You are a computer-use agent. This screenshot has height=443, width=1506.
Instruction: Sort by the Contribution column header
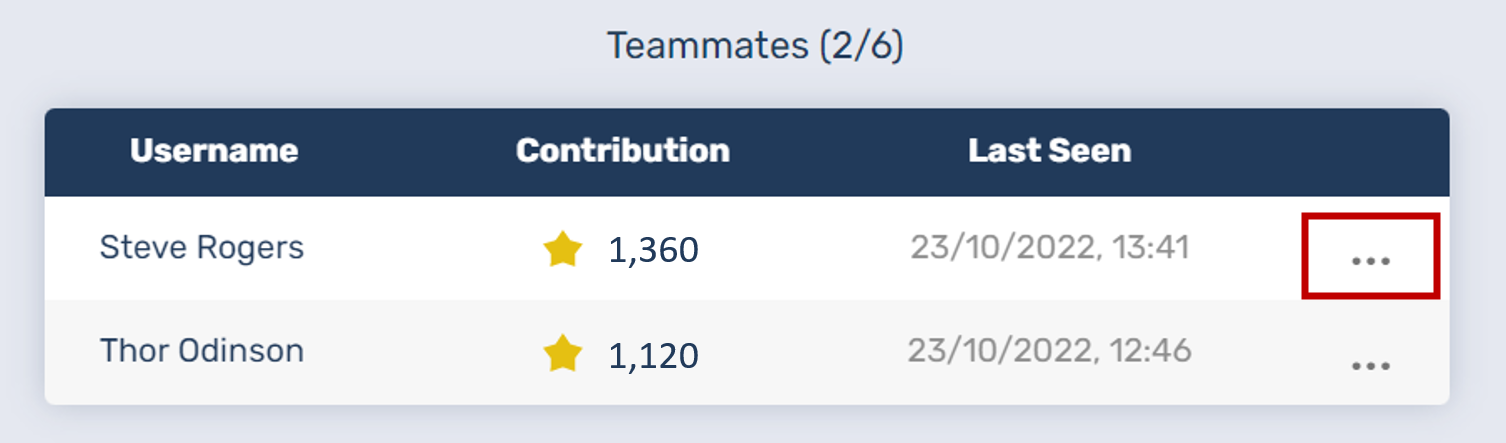(x=622, y=151)
